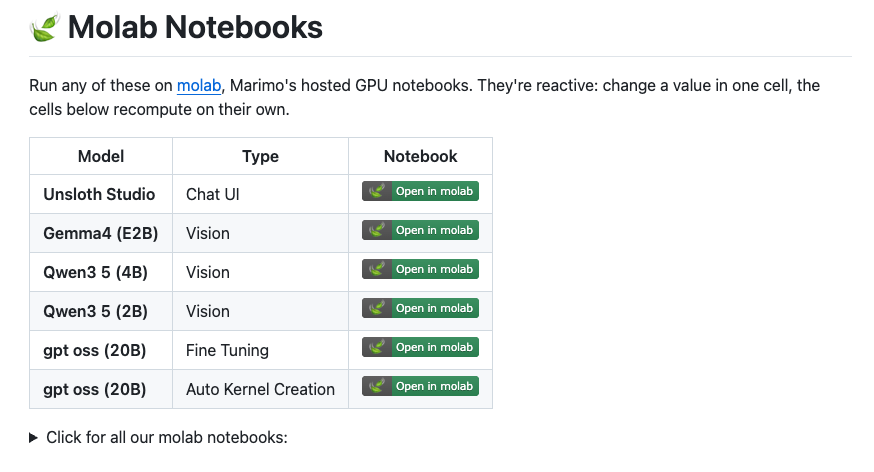Image resolution: width=874 pixels, height=472 pixels.
Task: Expand 'Click for all our molab notebooks'
Action: point(158,437)
